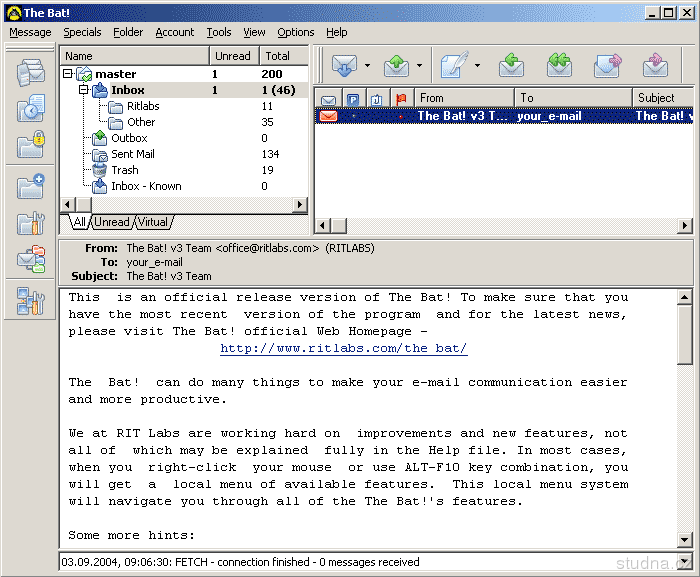Select the master account in folder tree
Screen dimensions: 700x577
coord(115,74)
